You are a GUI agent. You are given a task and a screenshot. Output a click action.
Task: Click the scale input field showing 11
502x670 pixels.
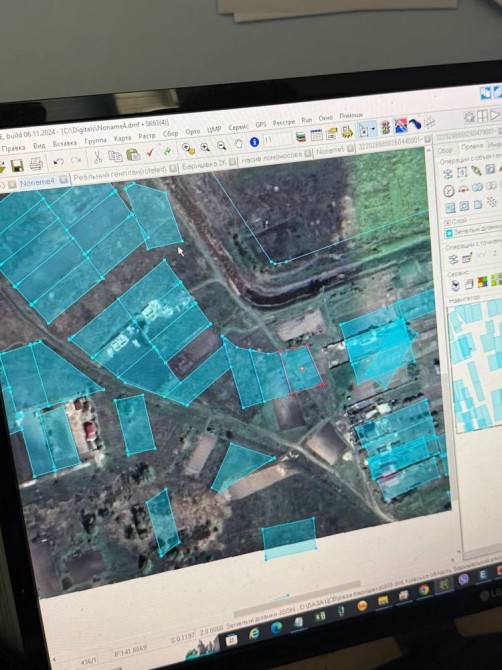[x=277, y=139]
